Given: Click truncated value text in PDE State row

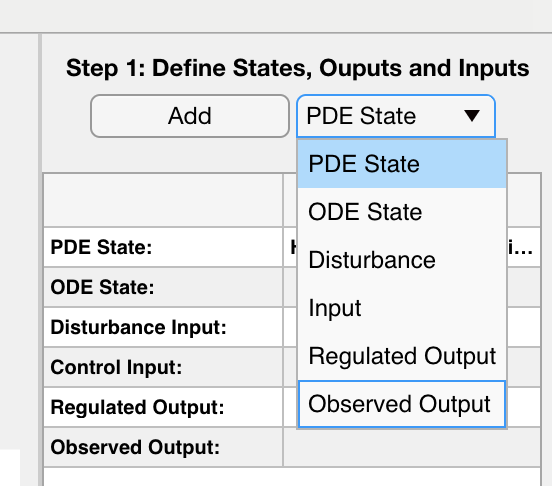Looking at the screenshot, I should click(x=520, y=247).
